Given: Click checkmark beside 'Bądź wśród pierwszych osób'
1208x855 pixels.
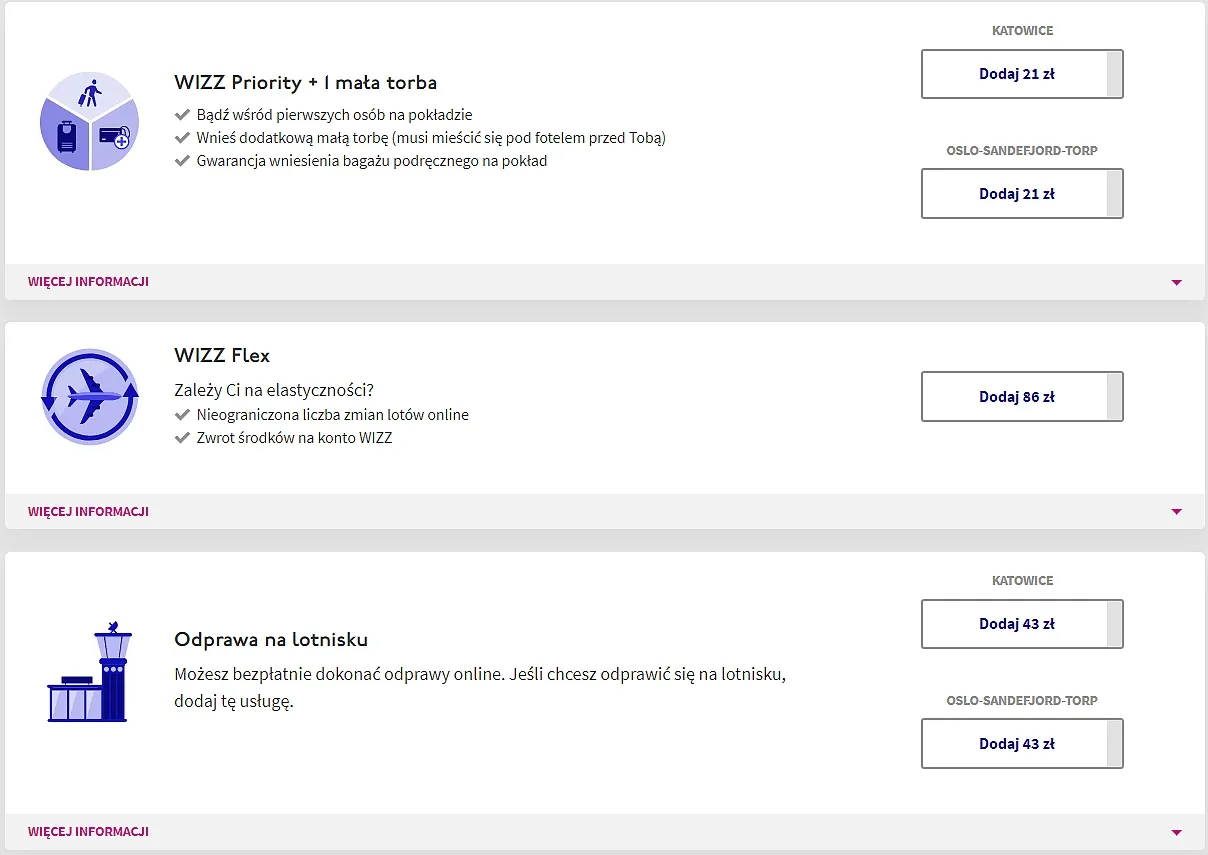Looking at the screenshot, I should click(182, 115).
